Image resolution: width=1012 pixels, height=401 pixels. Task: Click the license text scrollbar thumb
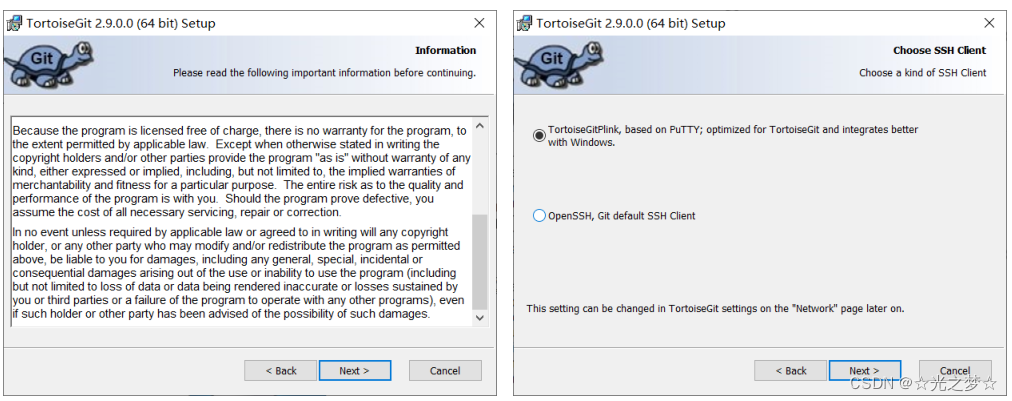point(479,260)
